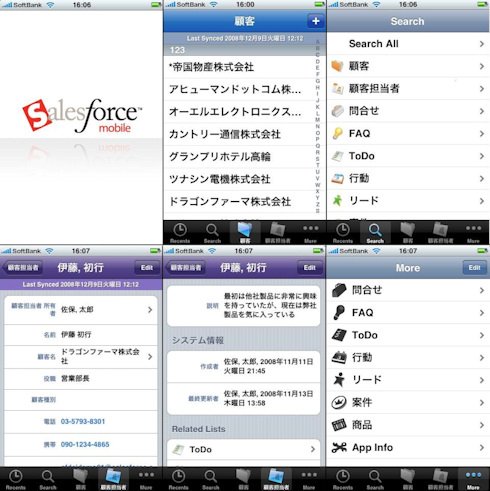Select the 案件 crown icon in More list
The image size is (490, 491).
[339, 402]
